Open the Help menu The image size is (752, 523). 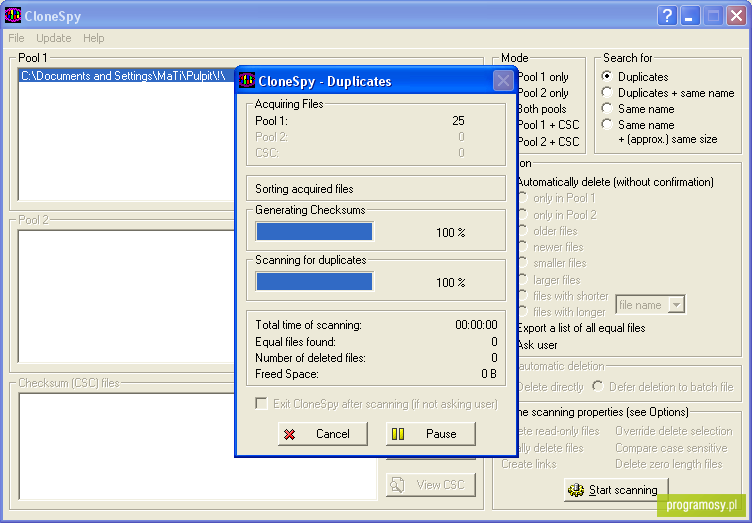pos(94,38)
